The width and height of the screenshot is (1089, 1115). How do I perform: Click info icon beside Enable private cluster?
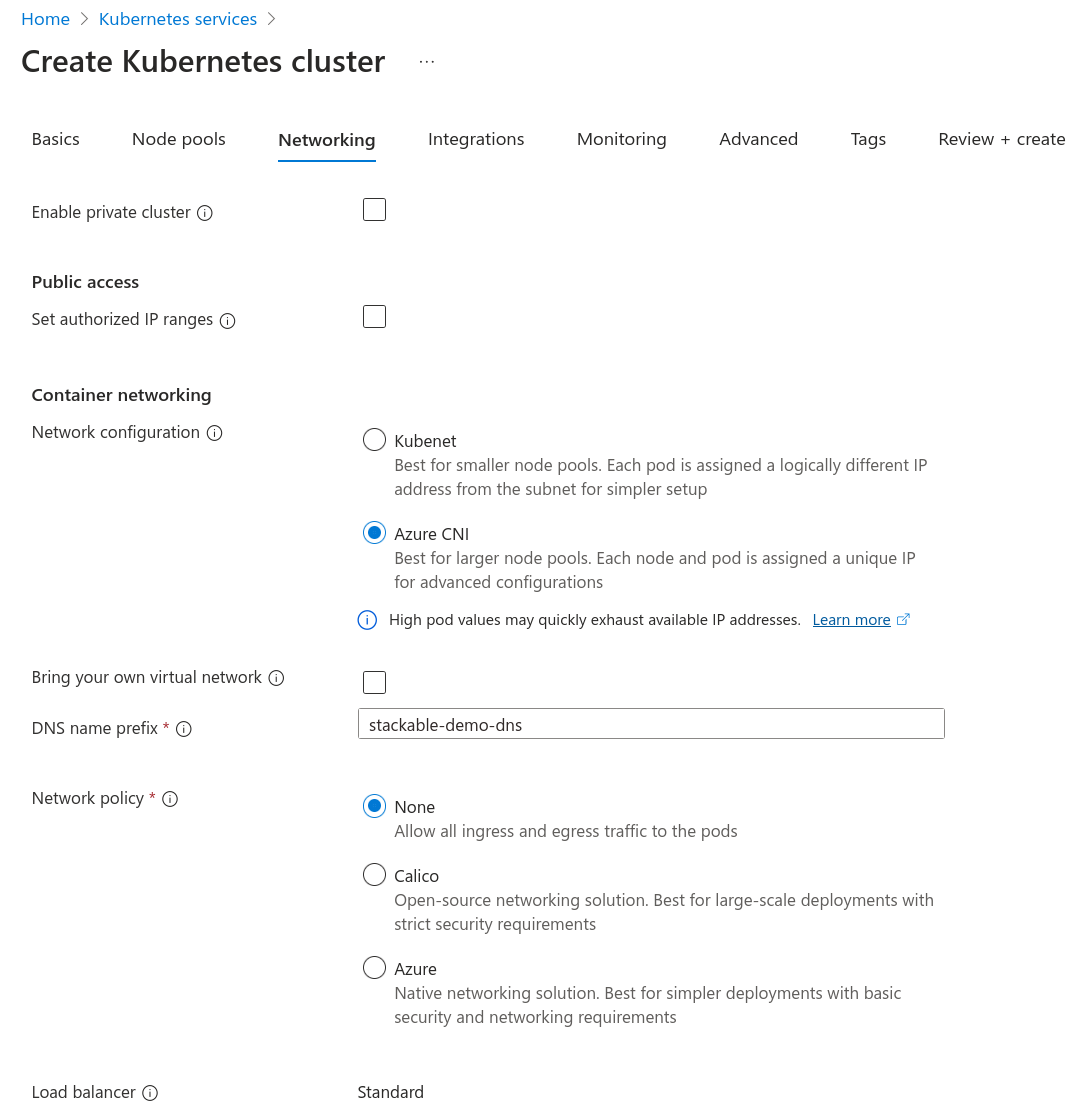pos(205,213)
